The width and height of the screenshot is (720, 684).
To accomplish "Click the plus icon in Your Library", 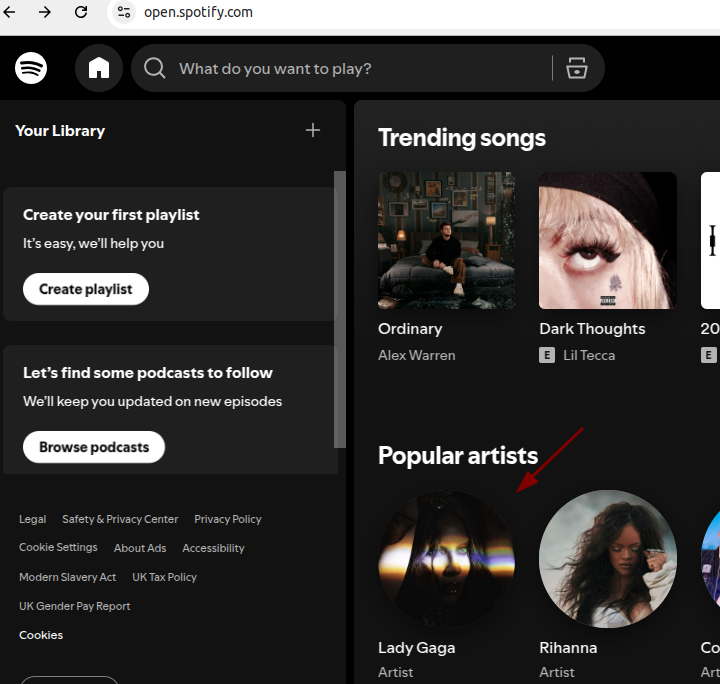I will 313,130.
